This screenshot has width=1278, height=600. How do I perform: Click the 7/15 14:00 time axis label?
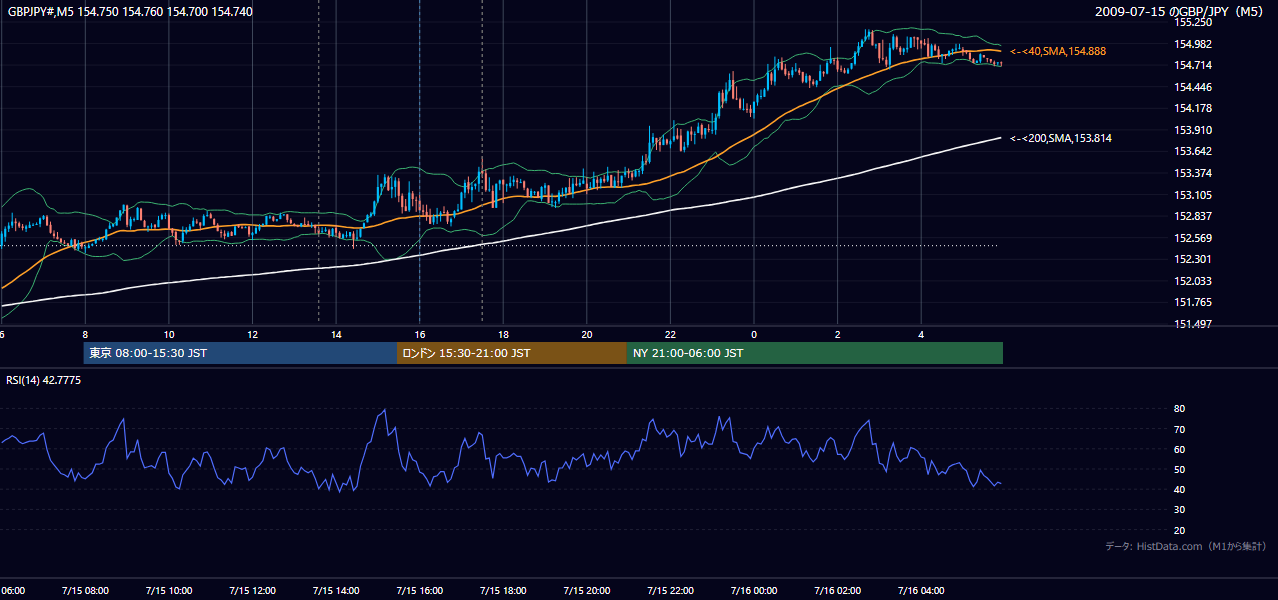point(336,590)
